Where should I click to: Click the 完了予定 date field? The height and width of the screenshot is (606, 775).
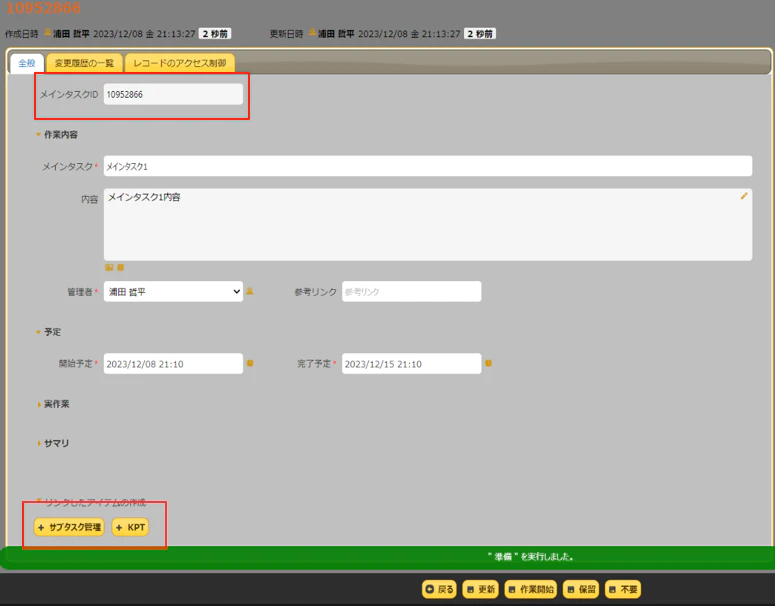tap(411, 363)
